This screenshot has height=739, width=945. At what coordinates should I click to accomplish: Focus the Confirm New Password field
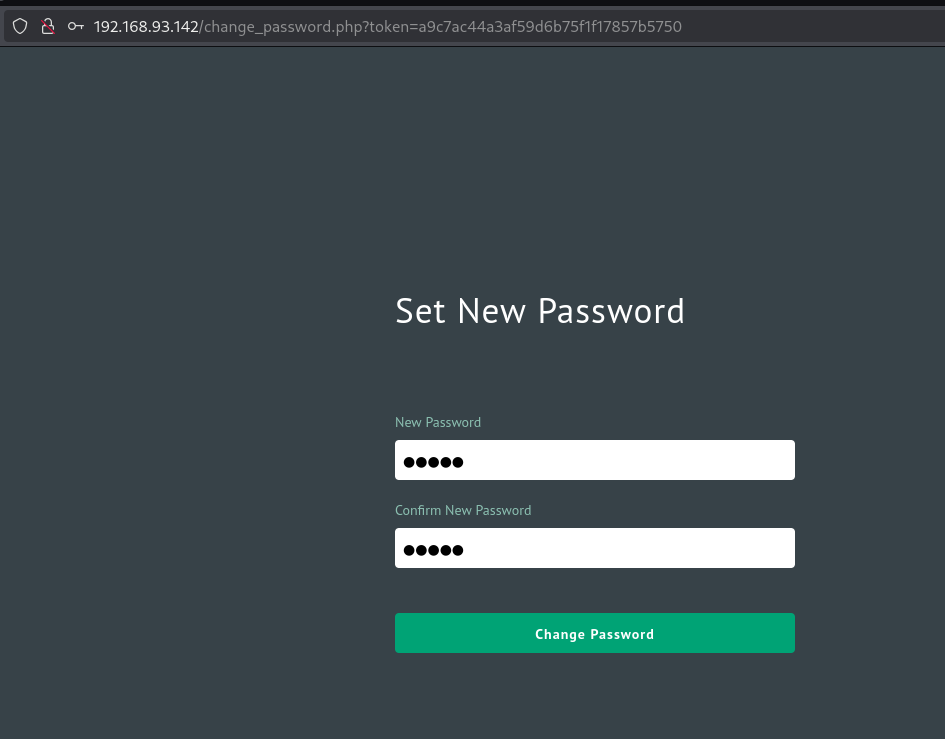tap(594, 548)
